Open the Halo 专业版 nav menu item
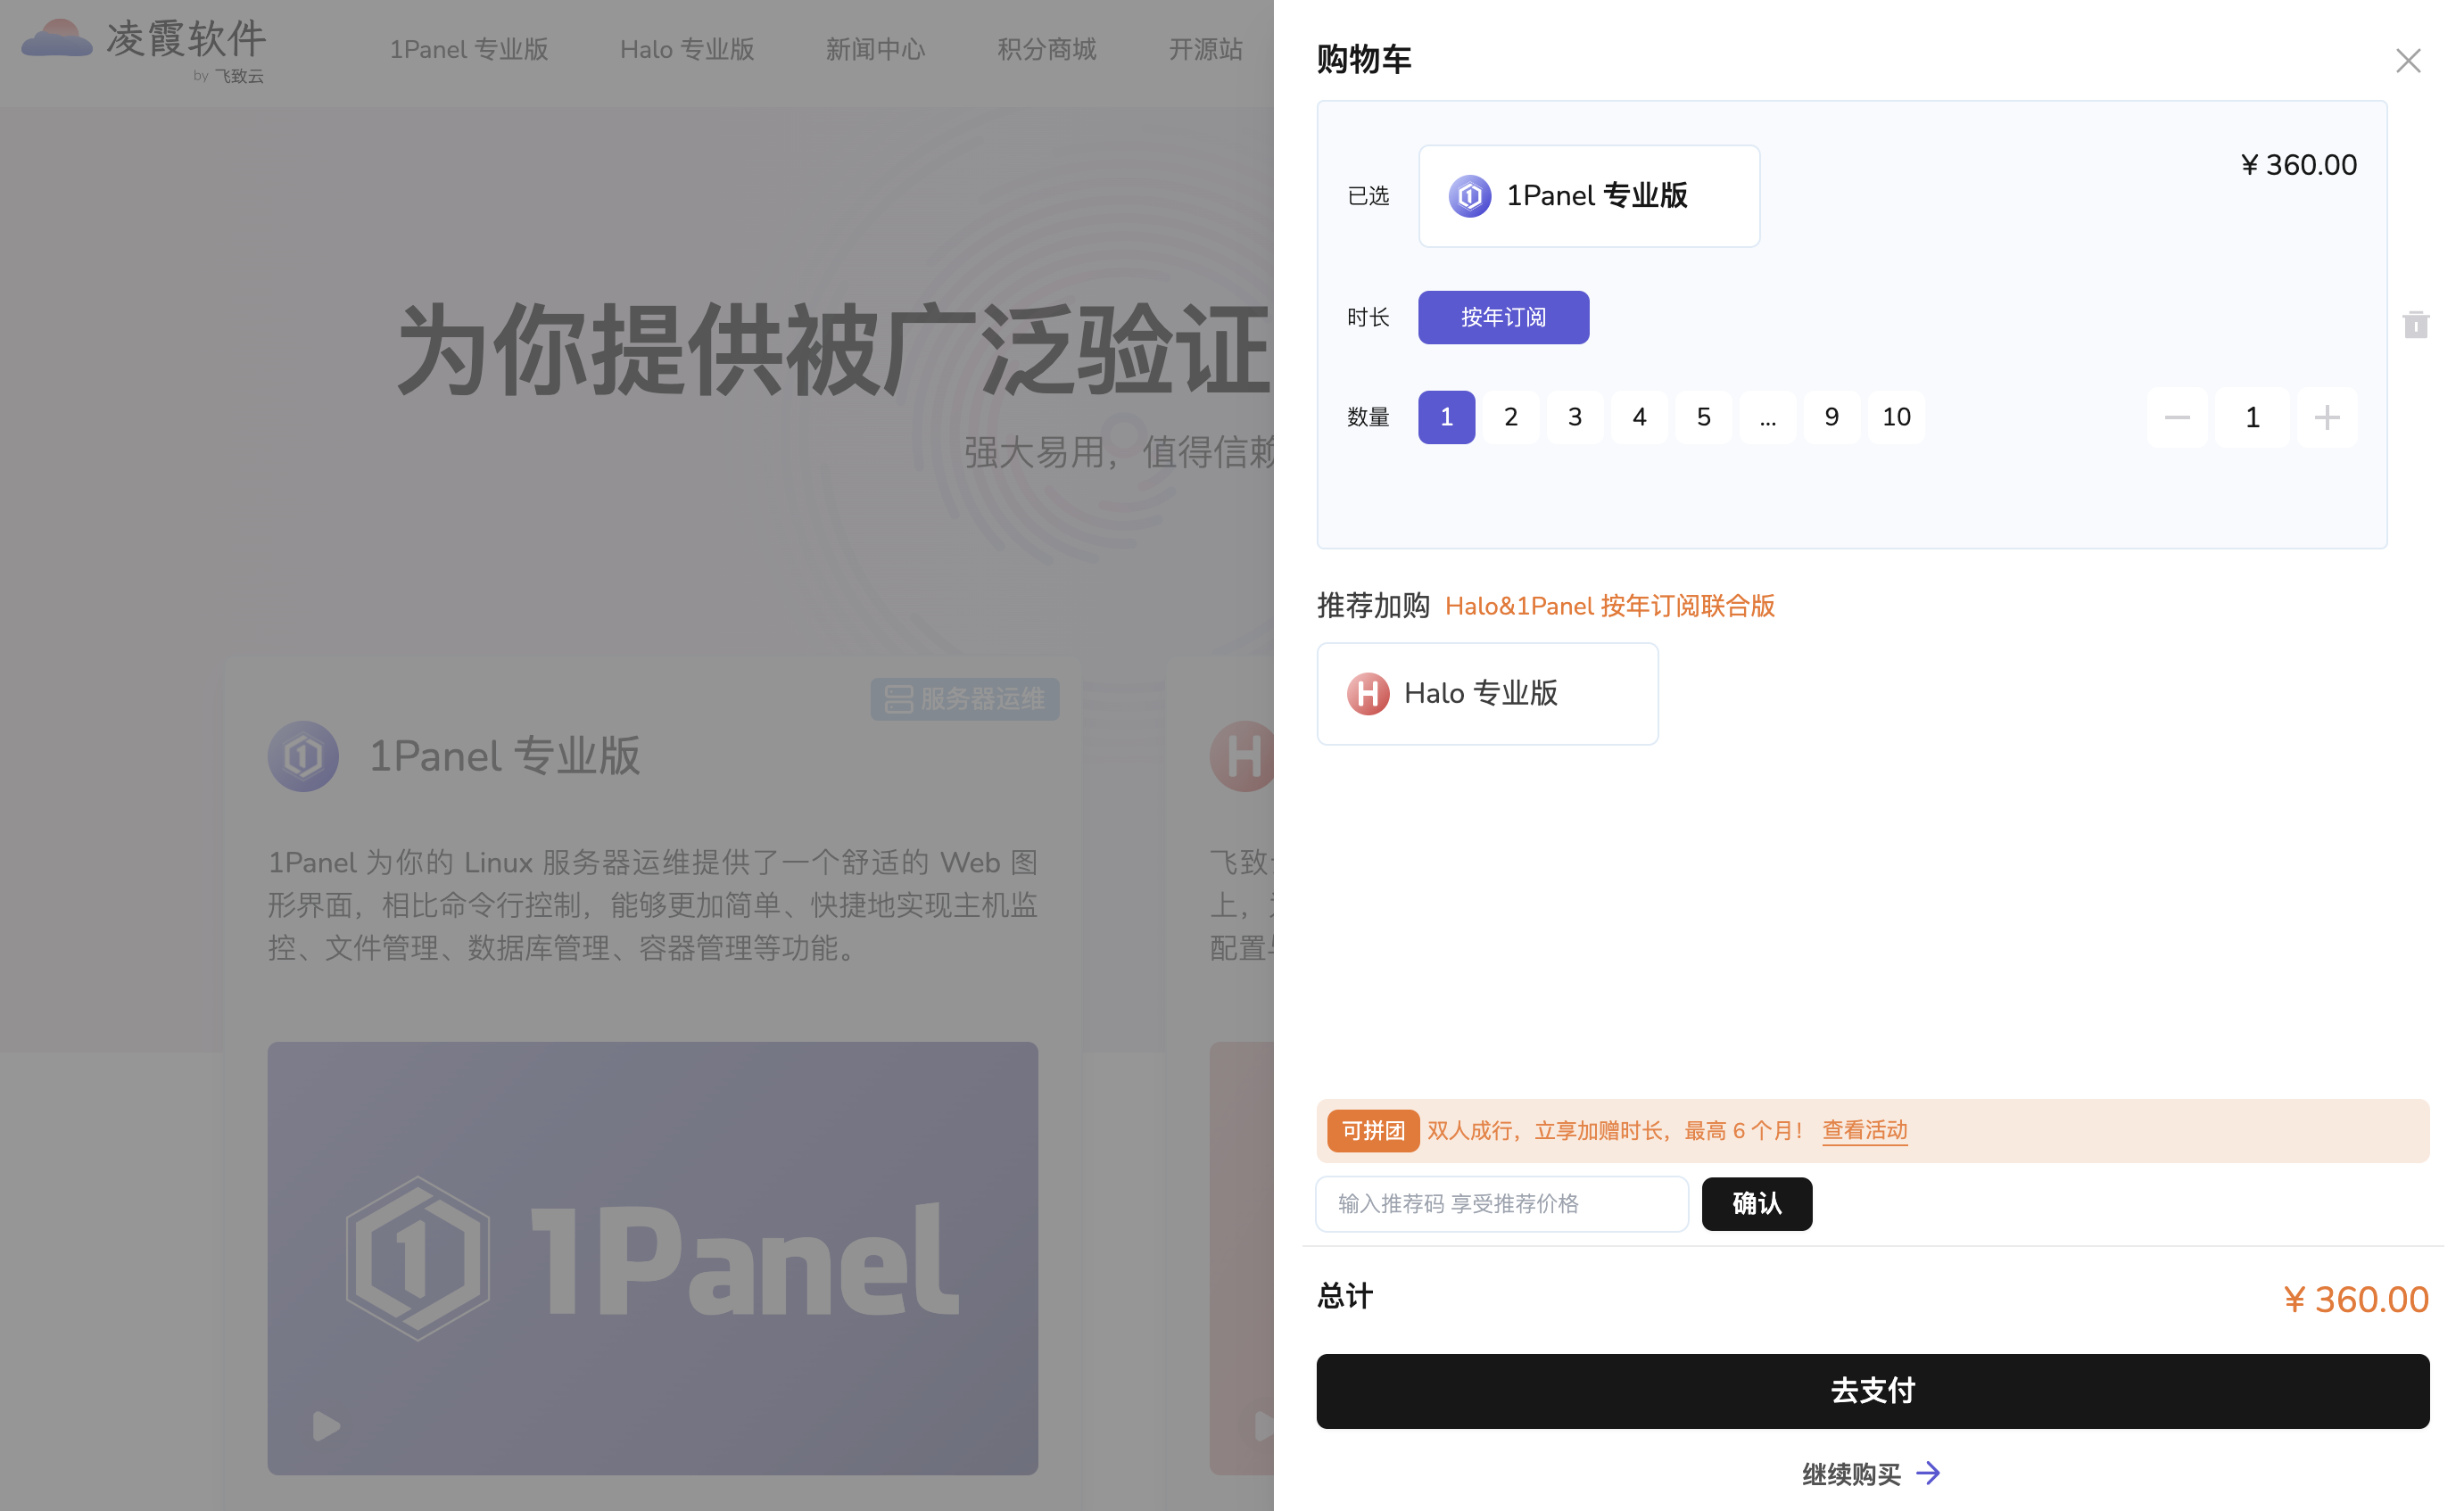Screen dimensions: 2464x1511 [686, 49]
